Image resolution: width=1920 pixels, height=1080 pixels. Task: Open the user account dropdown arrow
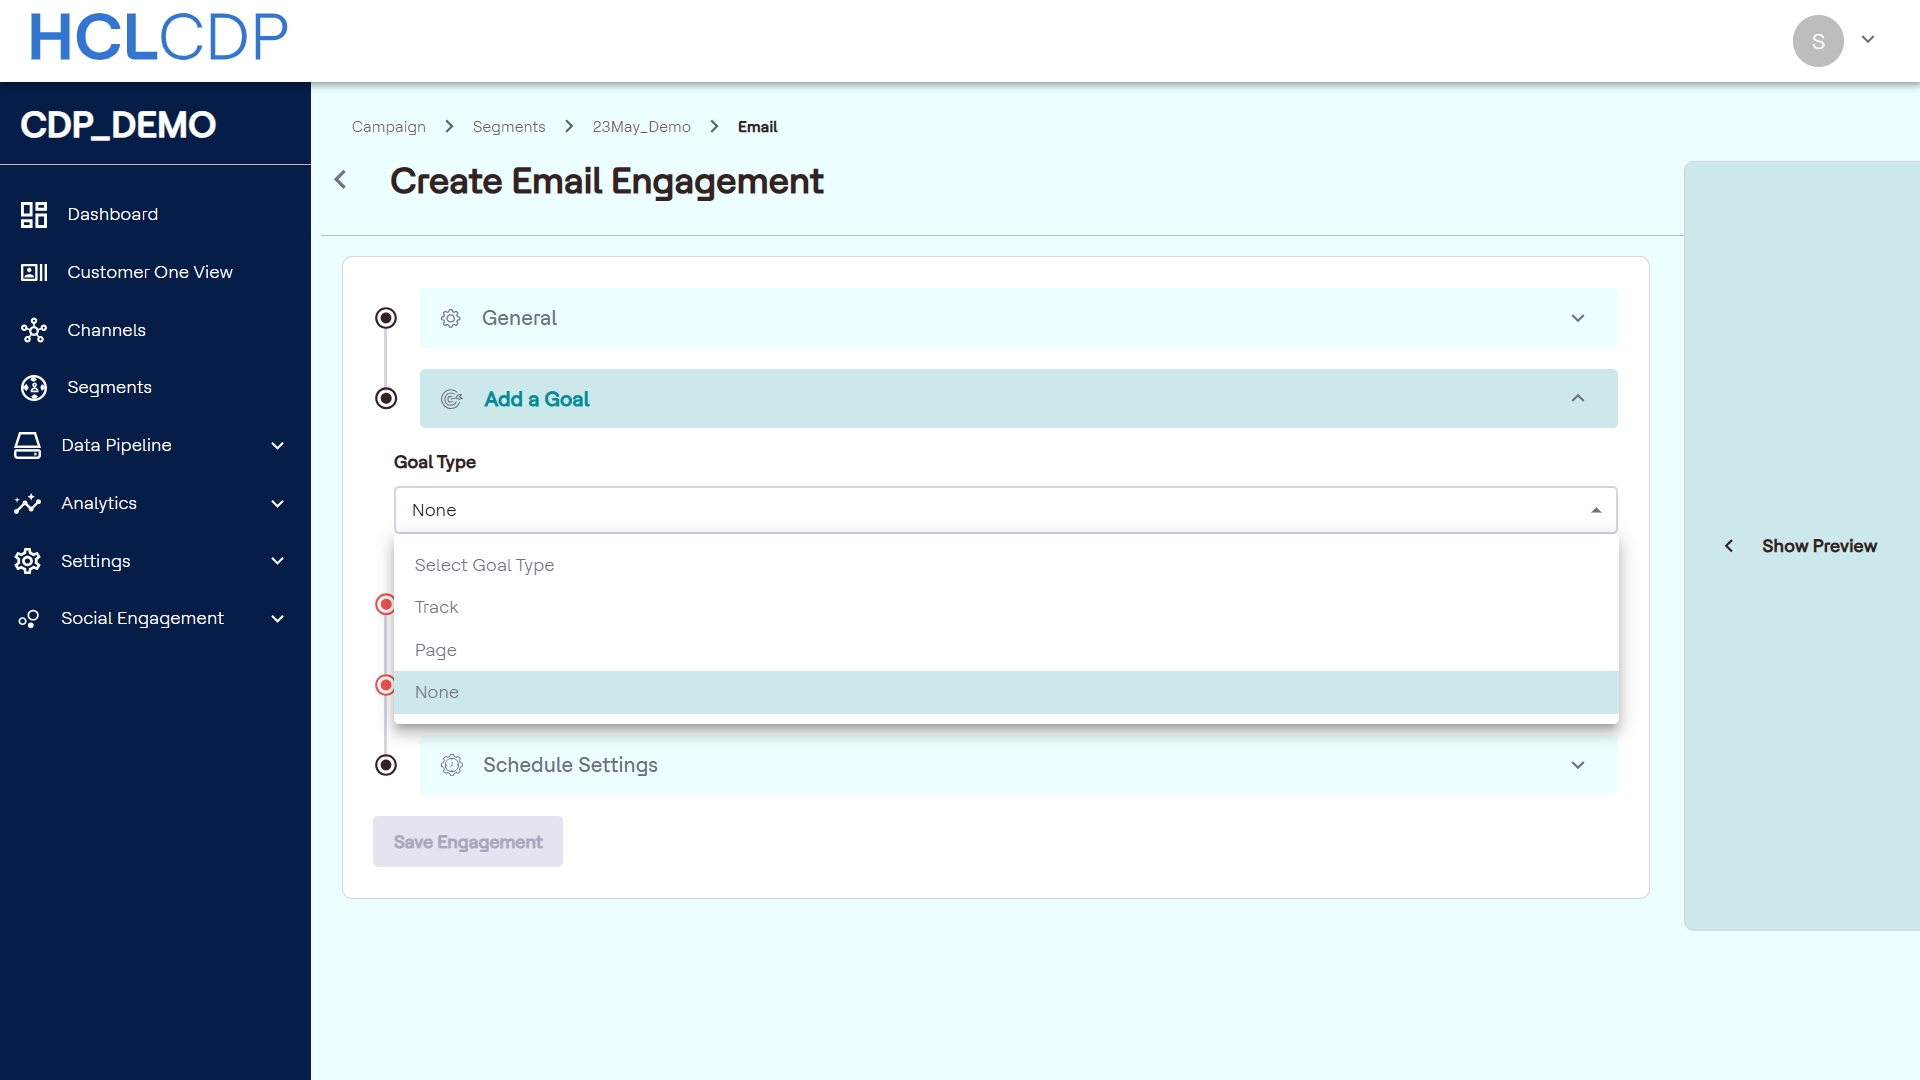pyautogui.click(x=1867, y=40)
